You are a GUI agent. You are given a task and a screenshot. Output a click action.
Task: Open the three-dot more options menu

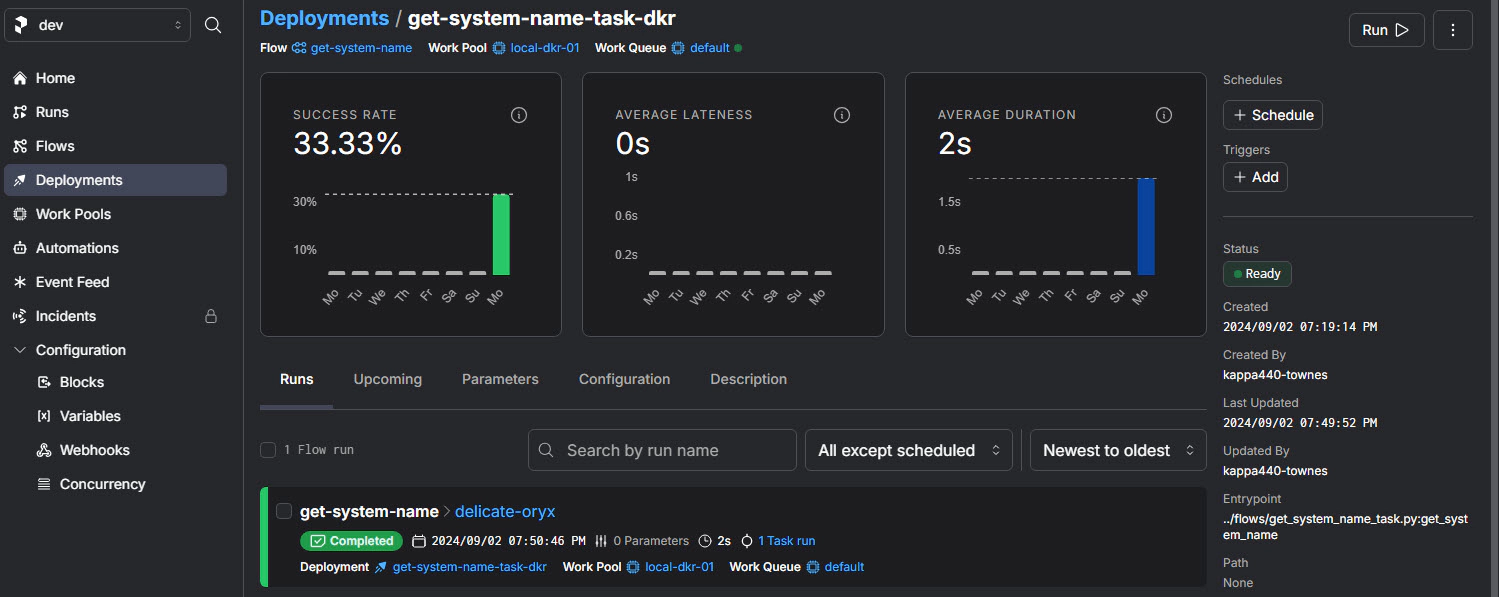[x=1453, y=30]
